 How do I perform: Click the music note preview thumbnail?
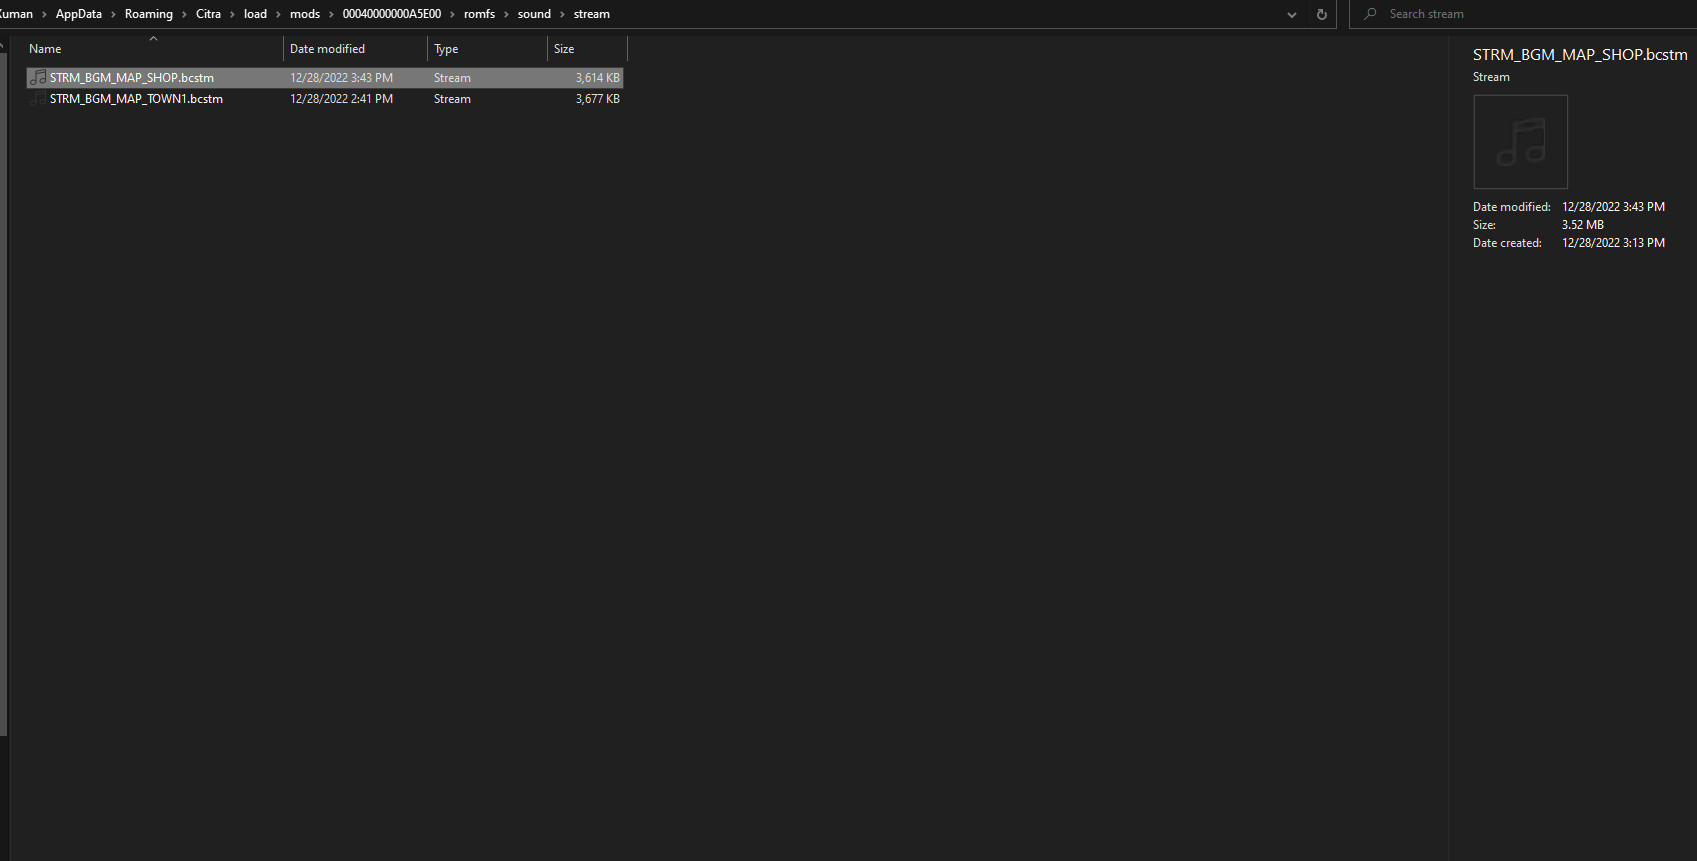pyautogui.click(x=1520, y=142)
